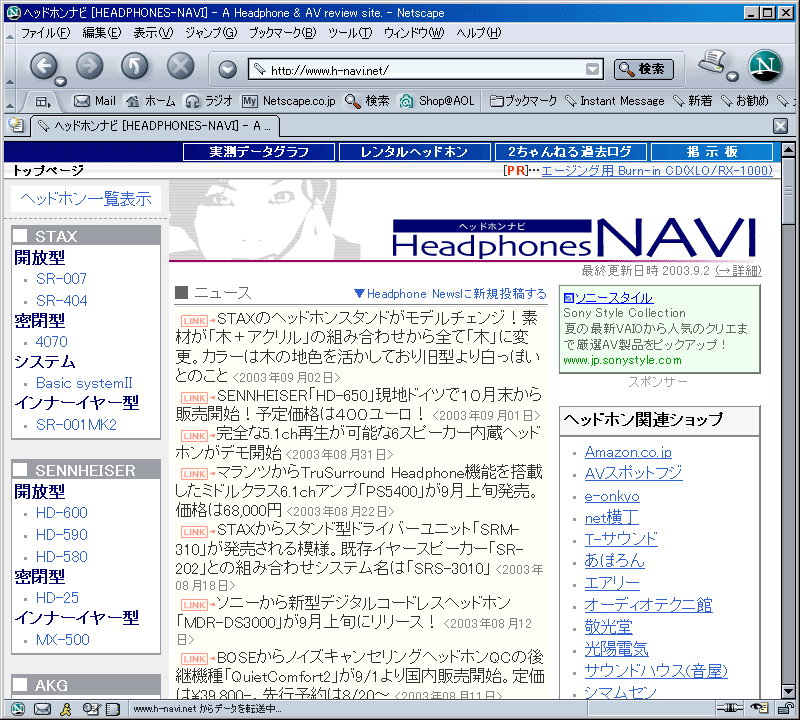Open Mail from the personal toolbar

95,101
